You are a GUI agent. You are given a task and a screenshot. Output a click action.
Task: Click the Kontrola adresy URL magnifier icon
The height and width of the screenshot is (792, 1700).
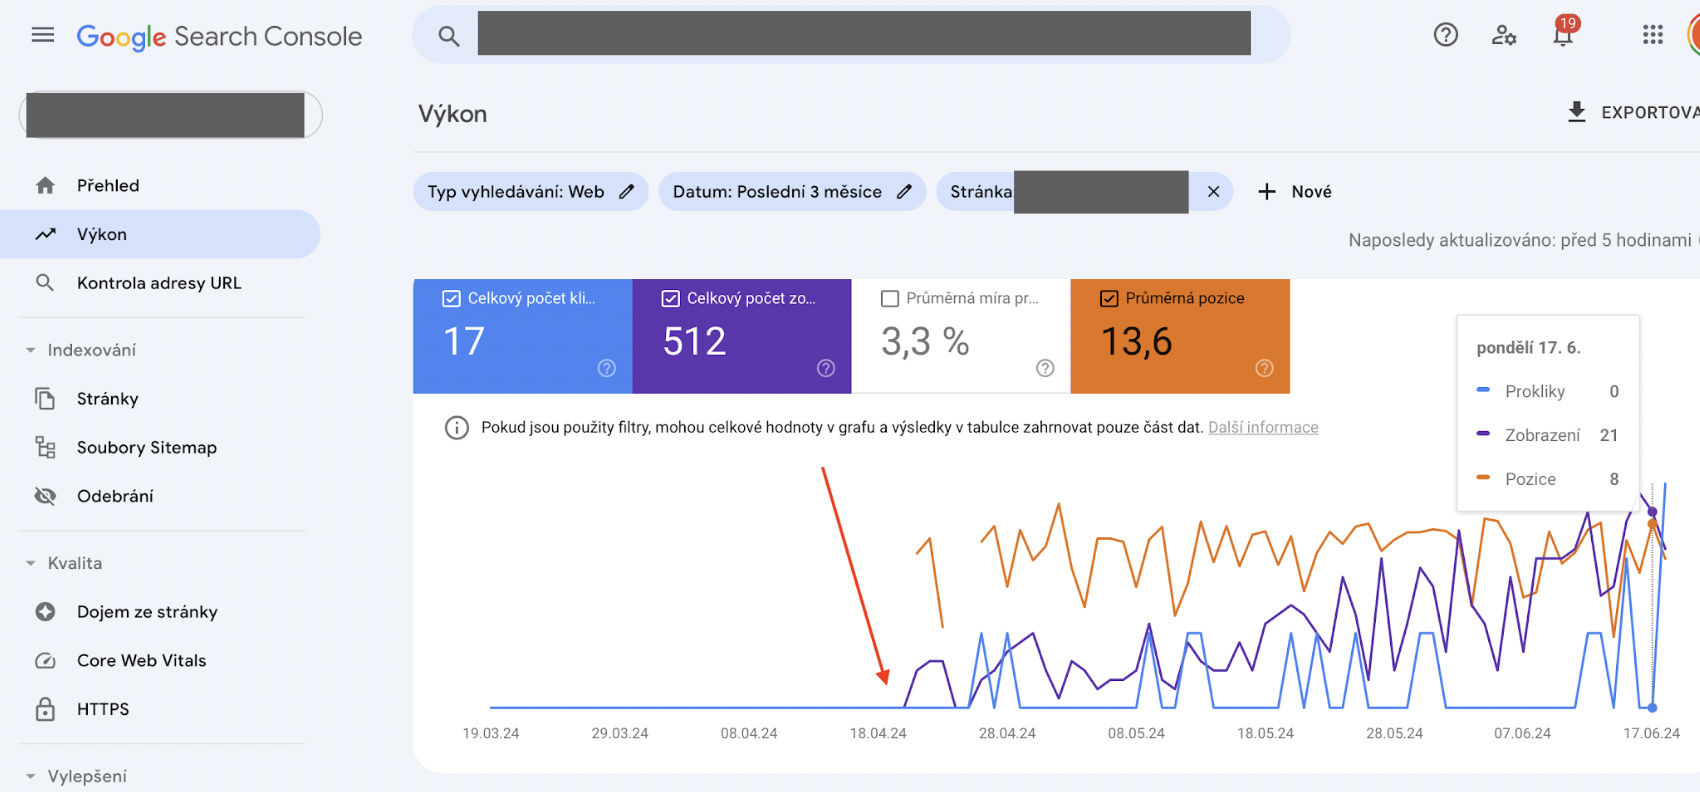(45, 283)
